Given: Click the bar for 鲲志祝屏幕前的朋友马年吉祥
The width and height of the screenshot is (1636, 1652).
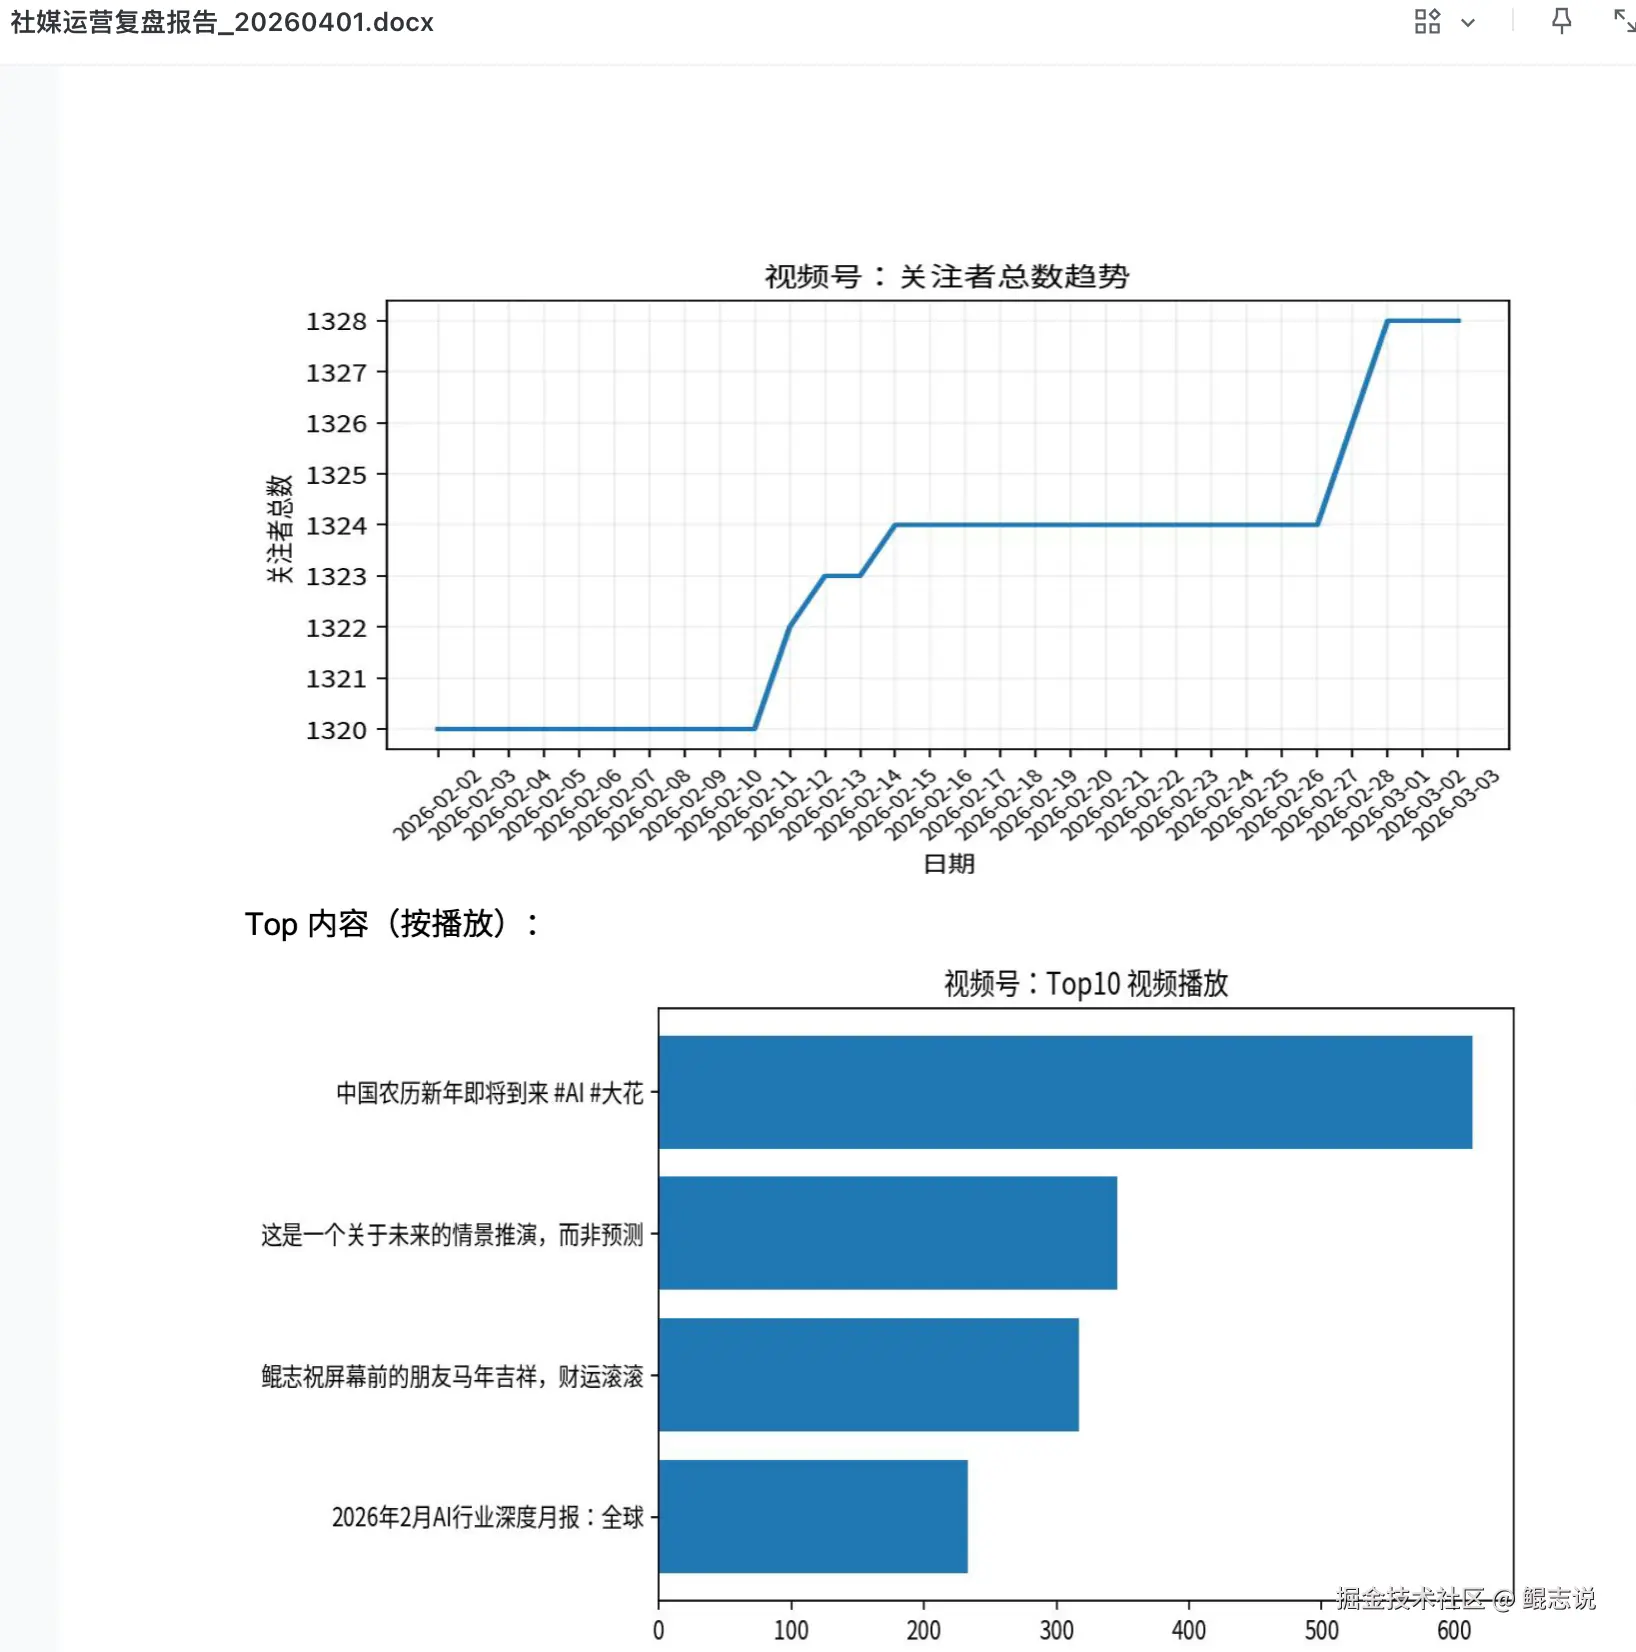Looking at the screenshot, I should 869,1375.
